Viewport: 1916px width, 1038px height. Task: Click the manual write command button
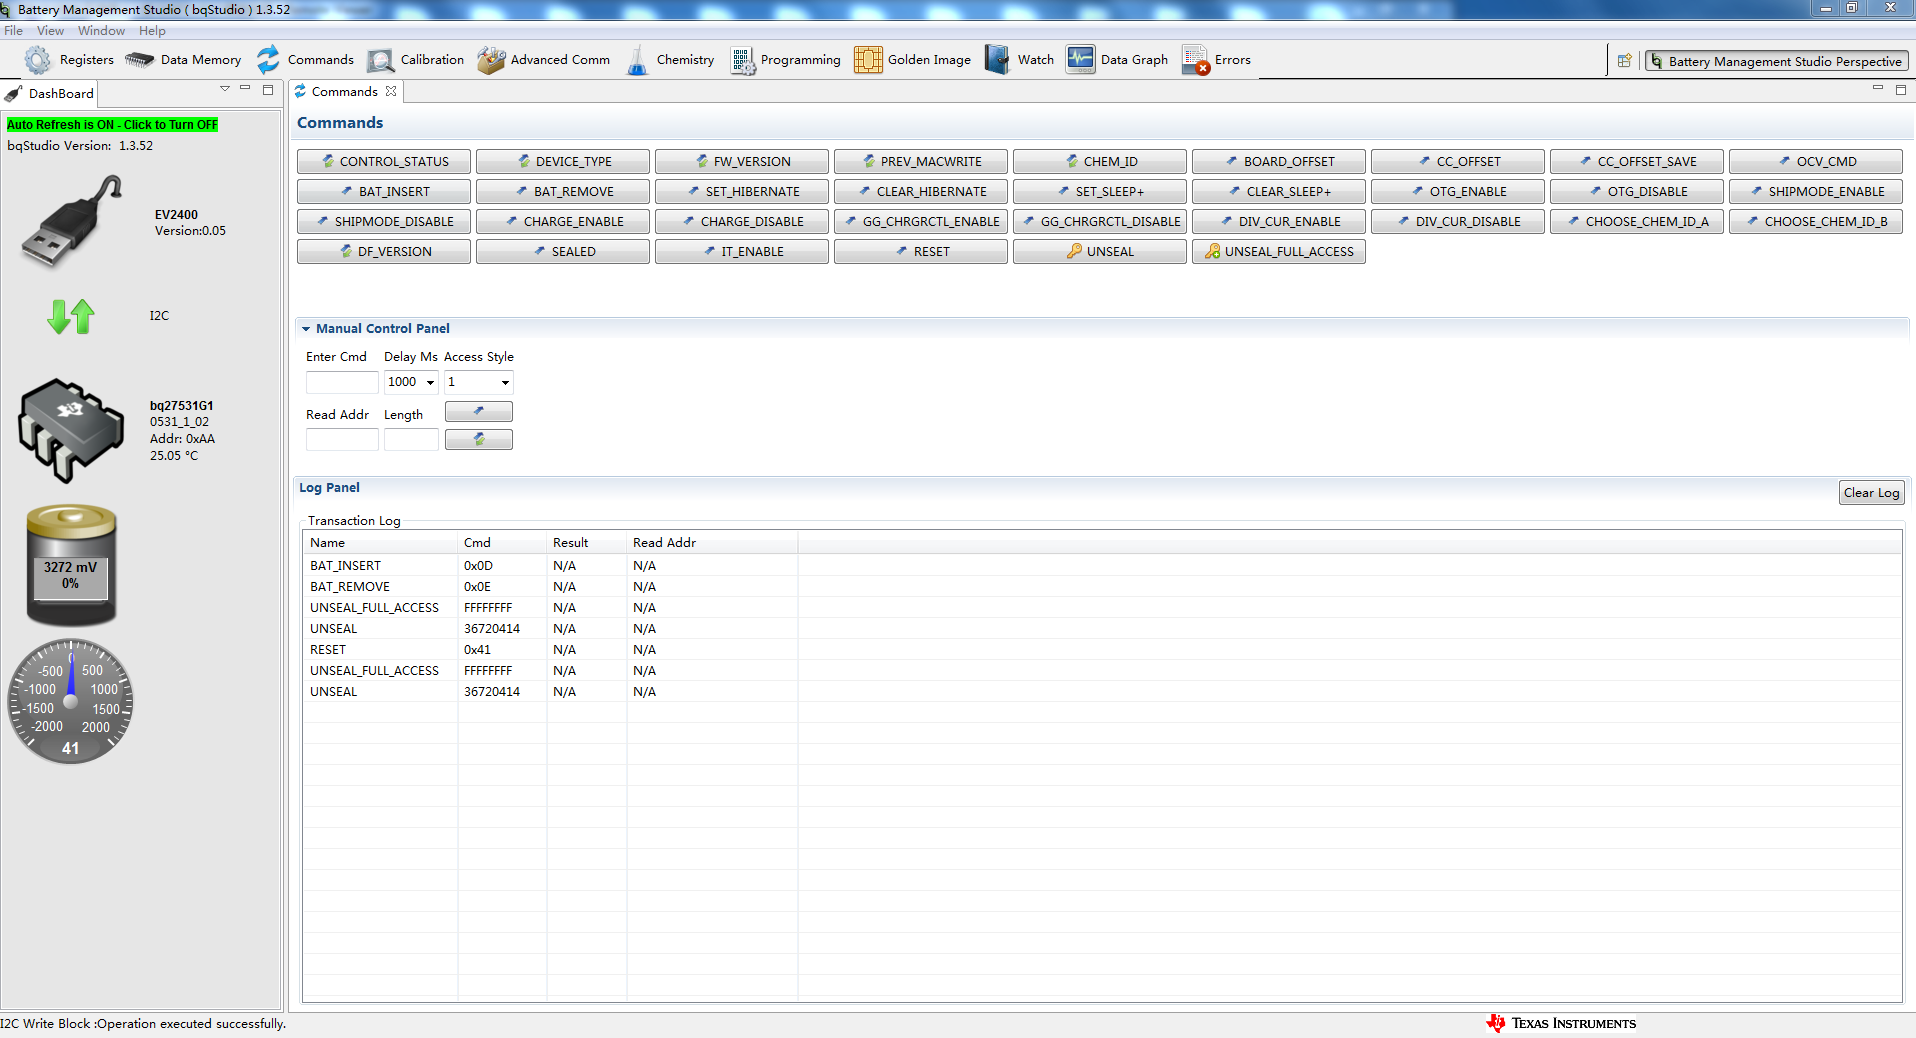pos(479,411)
